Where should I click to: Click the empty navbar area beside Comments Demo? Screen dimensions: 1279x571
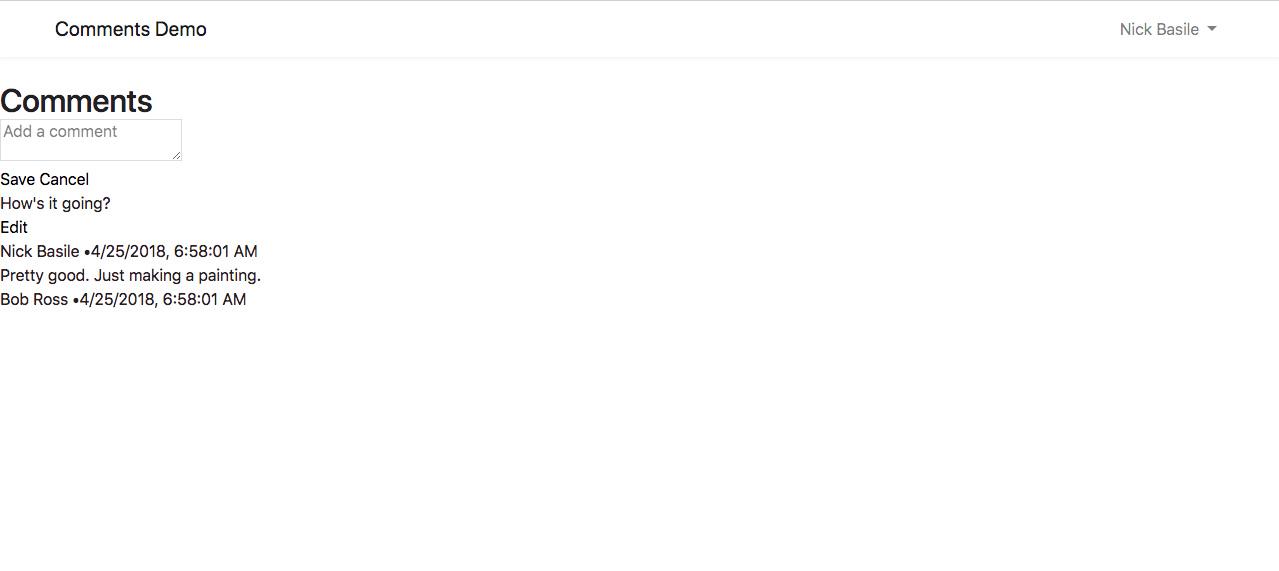660,29
